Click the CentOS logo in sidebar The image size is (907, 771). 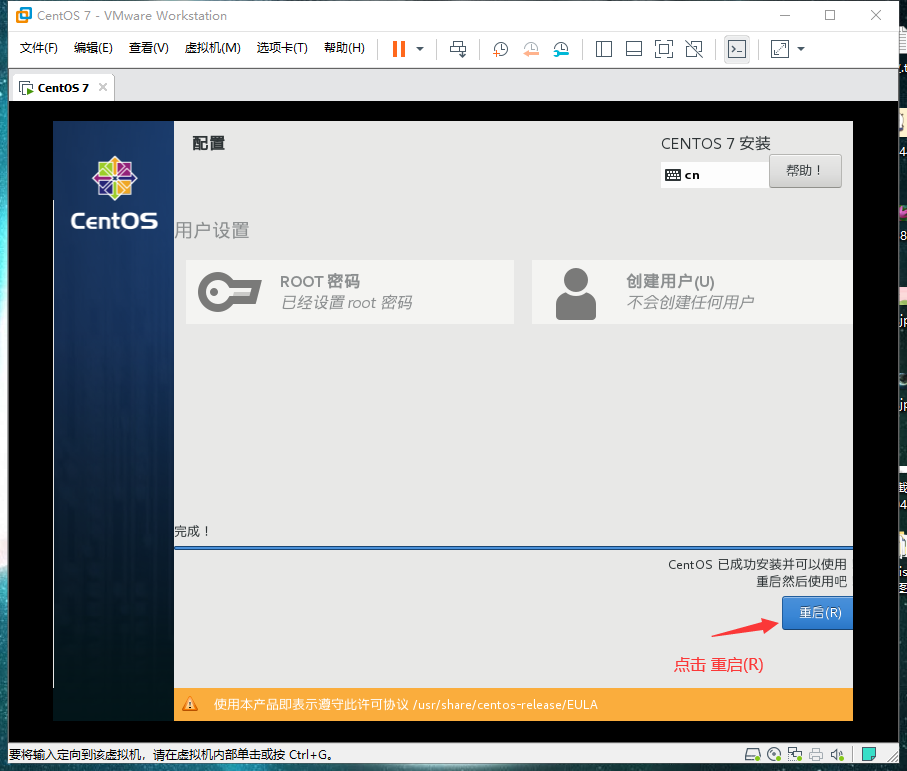click(114, 194)
